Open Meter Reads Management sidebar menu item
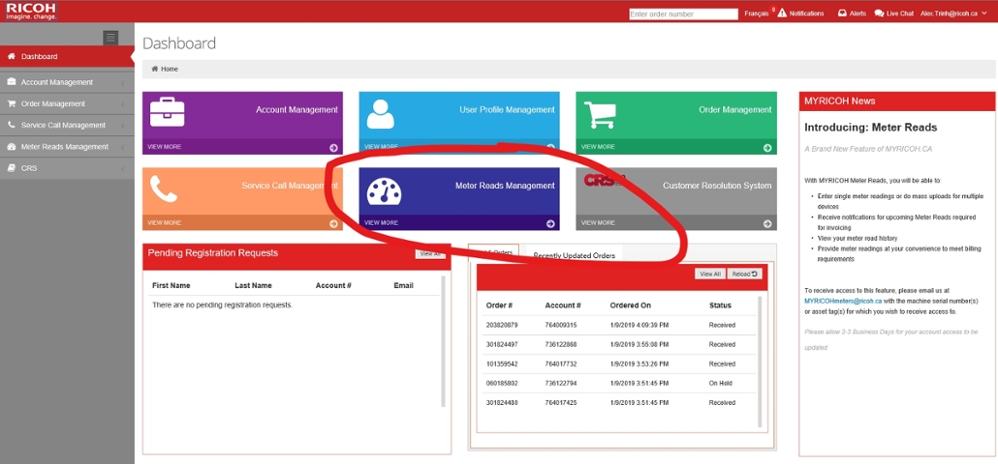This screenshot has height=464, width=998. pos(67,147)
